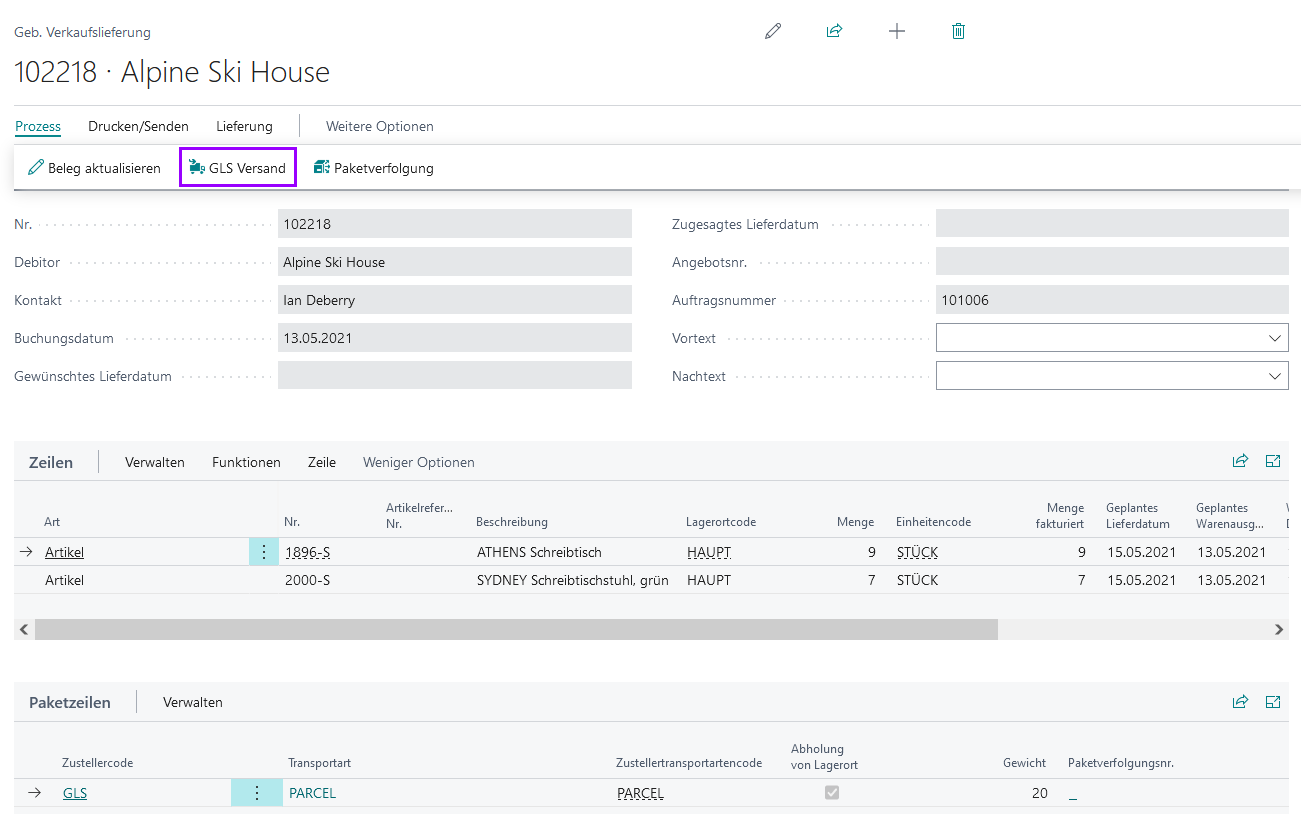Screen dimensions: 1301x814
Task: Click the HAUPT location of ATHENS line
Action: 709,552
